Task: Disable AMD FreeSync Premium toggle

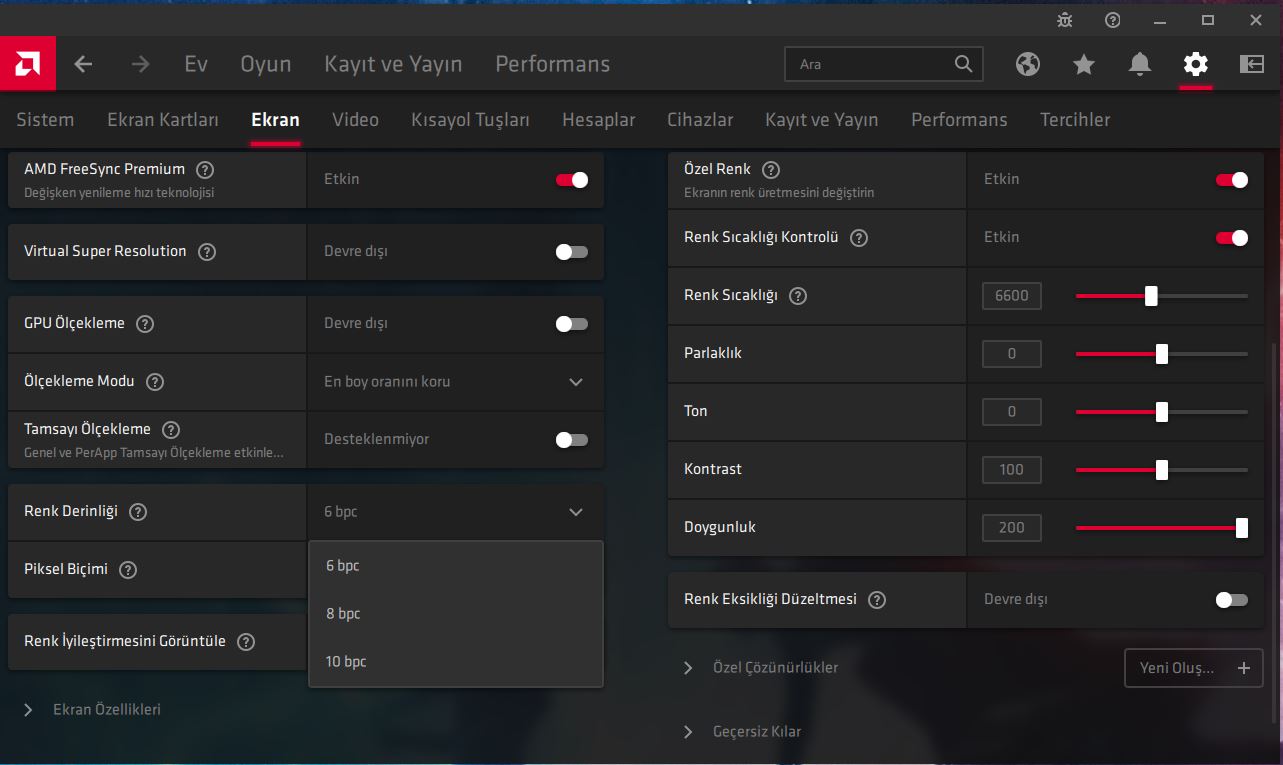Action: pos(572,180)
